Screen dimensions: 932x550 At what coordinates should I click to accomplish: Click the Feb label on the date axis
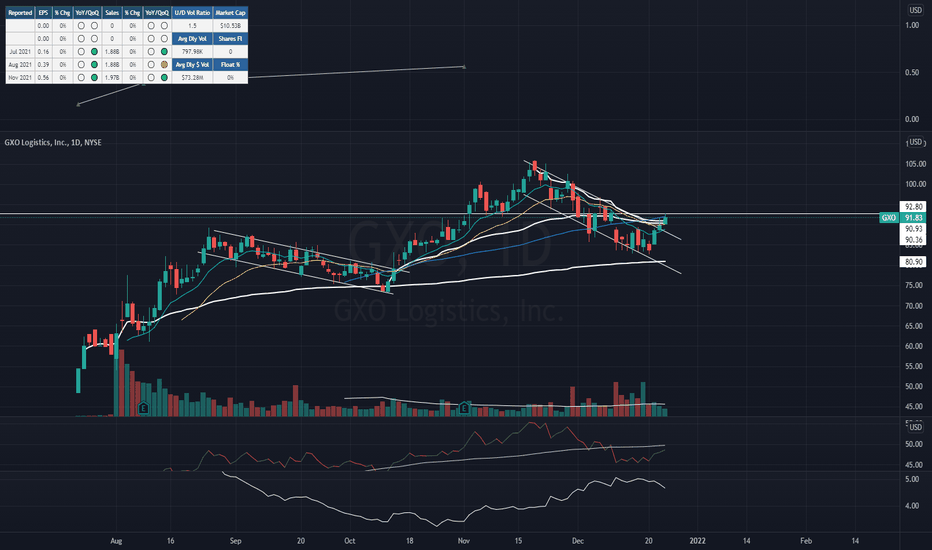pos(806,540)
